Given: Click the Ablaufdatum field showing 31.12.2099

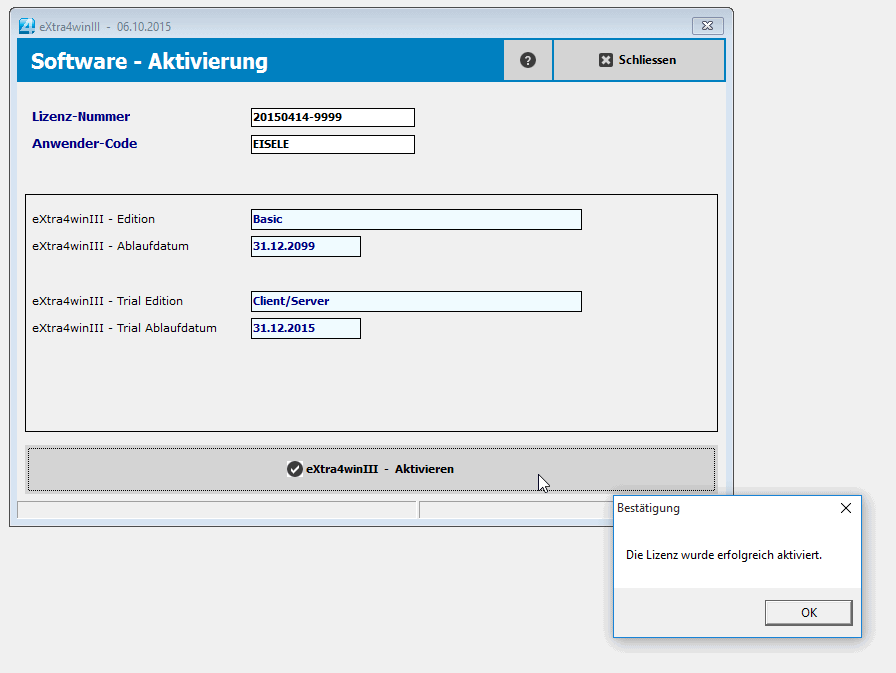Looking at the screenshot, I should tap(305, 246).
